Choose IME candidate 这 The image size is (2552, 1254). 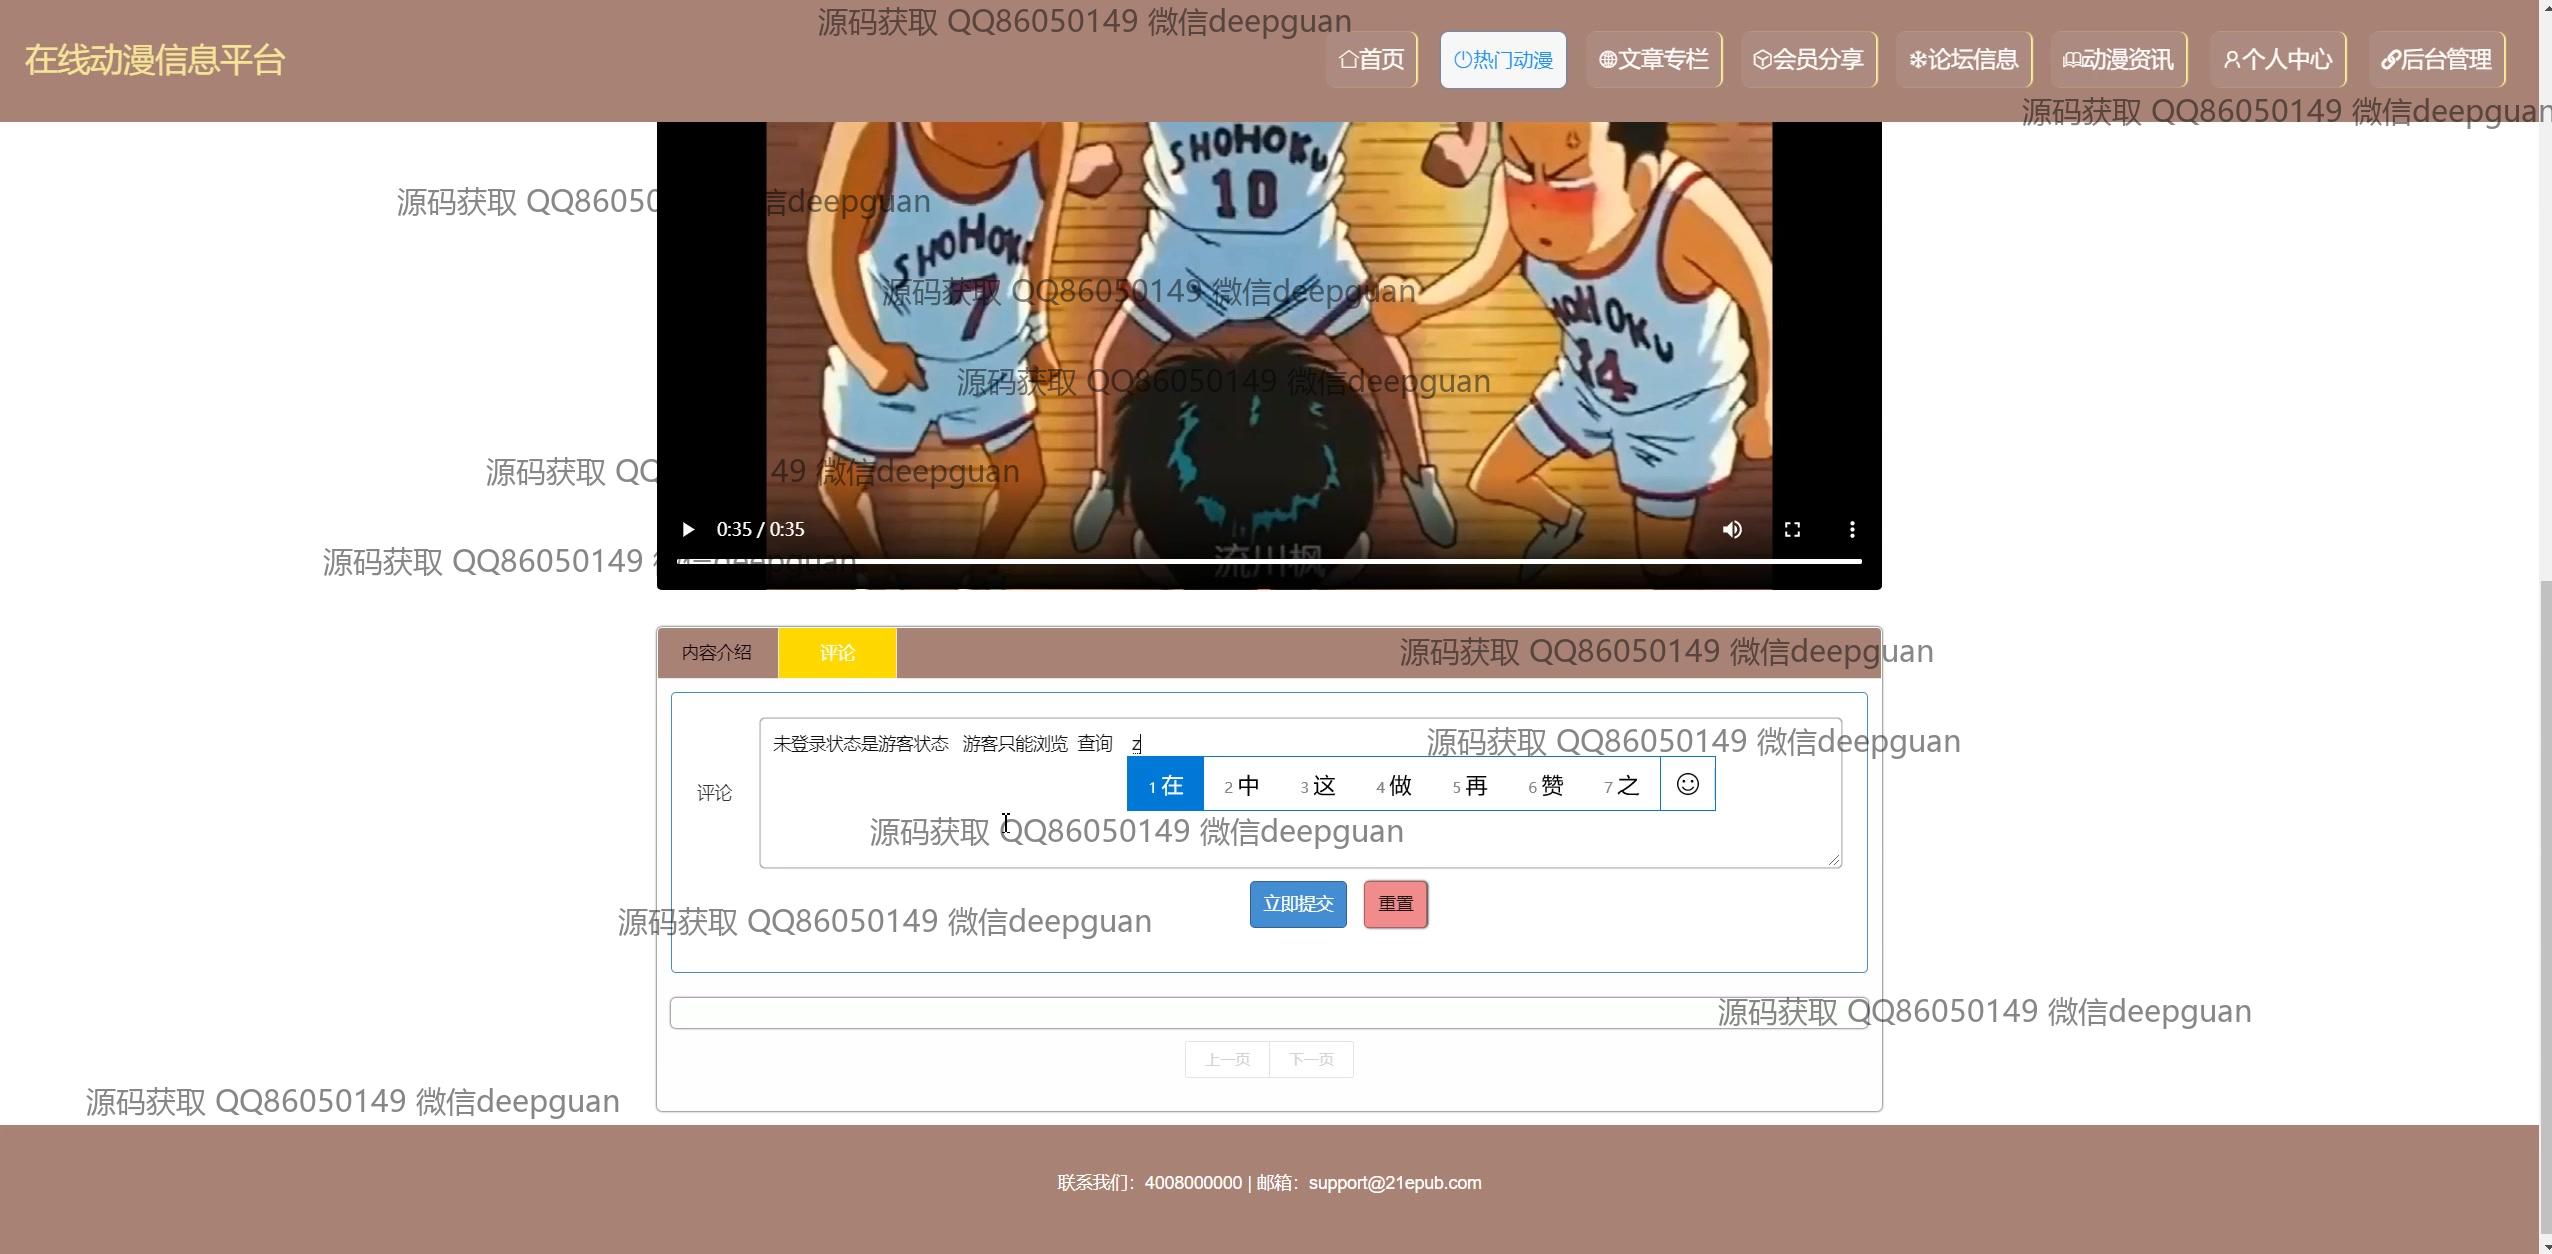tap(1317, 785)
